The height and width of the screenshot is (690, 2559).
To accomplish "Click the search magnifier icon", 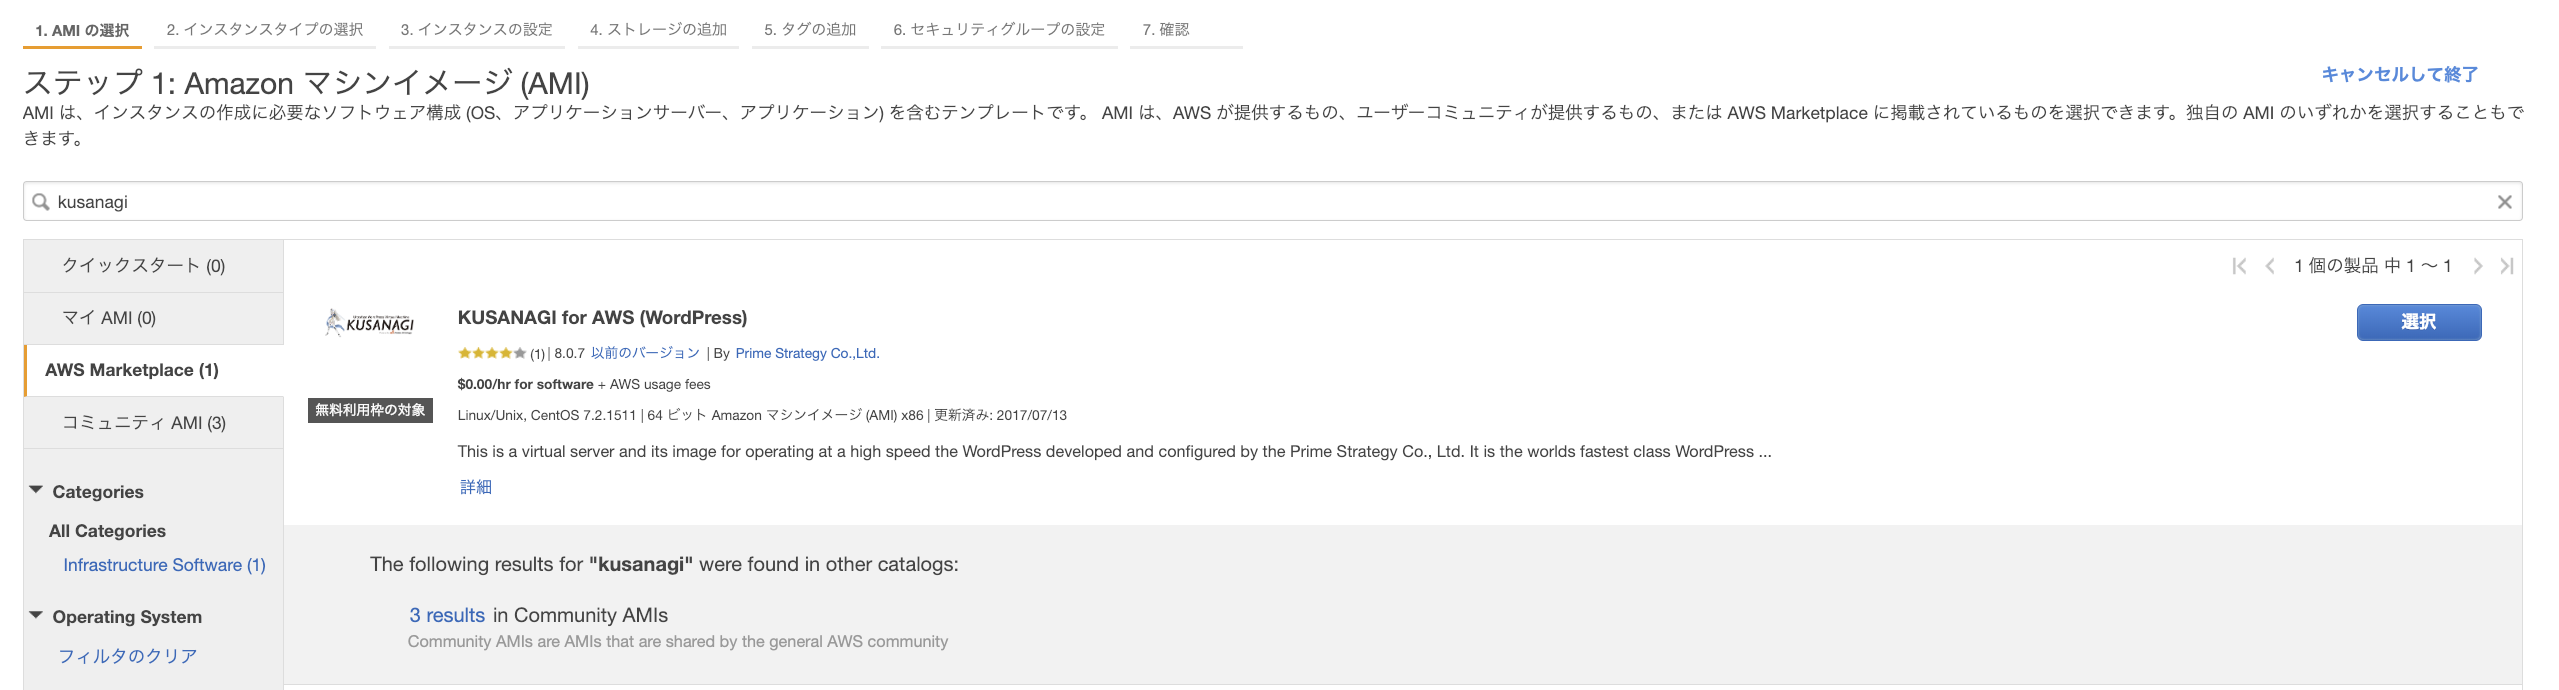I will pos(40,202).
